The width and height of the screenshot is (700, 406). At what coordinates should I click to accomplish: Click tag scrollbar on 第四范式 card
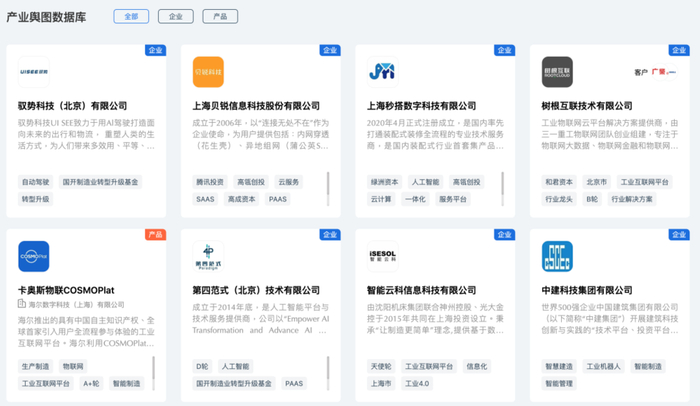[x=328, y=373]
